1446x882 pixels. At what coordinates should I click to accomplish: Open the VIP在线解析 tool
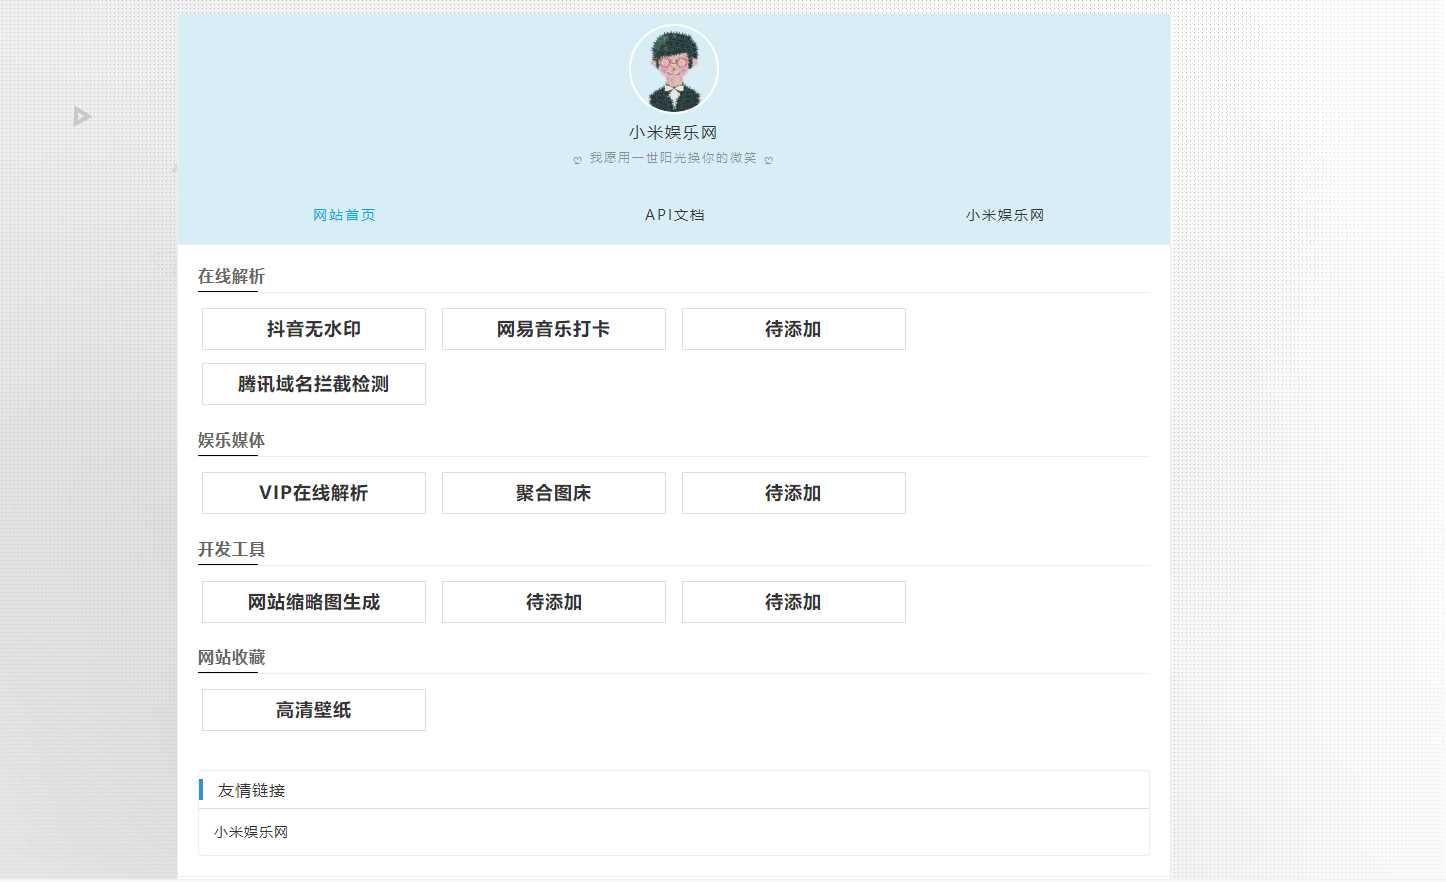tap(313, 493)
